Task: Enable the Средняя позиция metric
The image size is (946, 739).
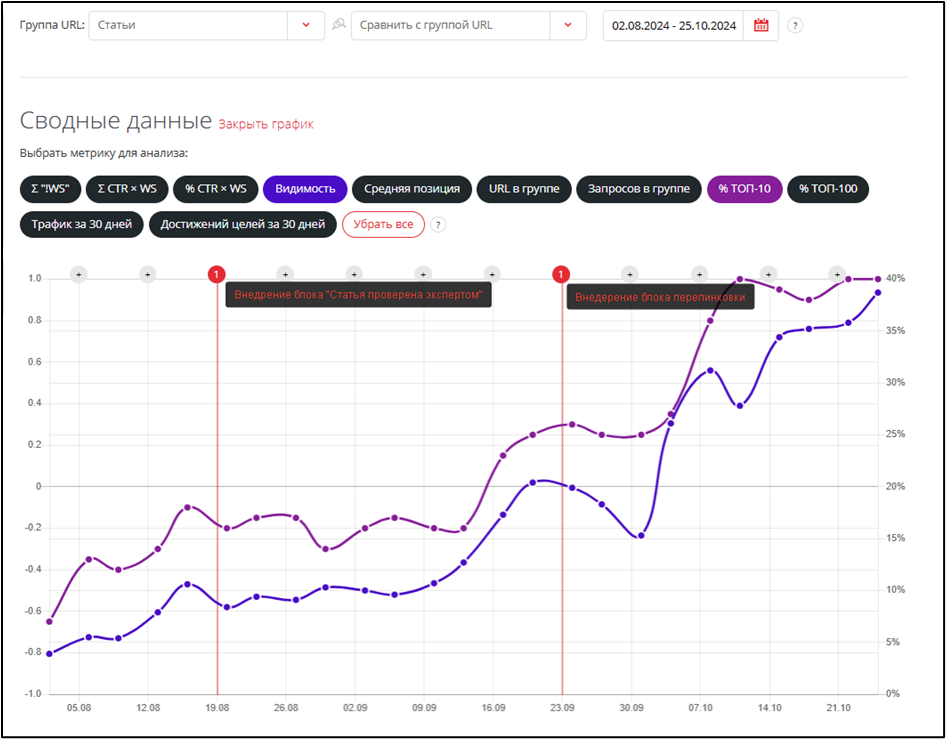Action: 411,189
